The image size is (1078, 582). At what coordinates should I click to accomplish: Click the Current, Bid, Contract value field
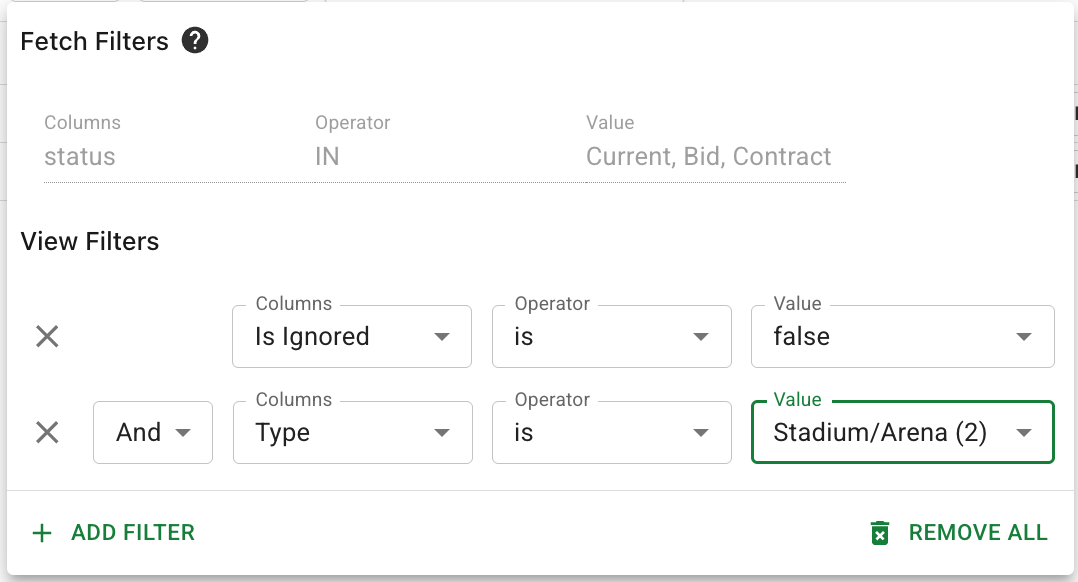pyautogui.click(x=716, y=157)
